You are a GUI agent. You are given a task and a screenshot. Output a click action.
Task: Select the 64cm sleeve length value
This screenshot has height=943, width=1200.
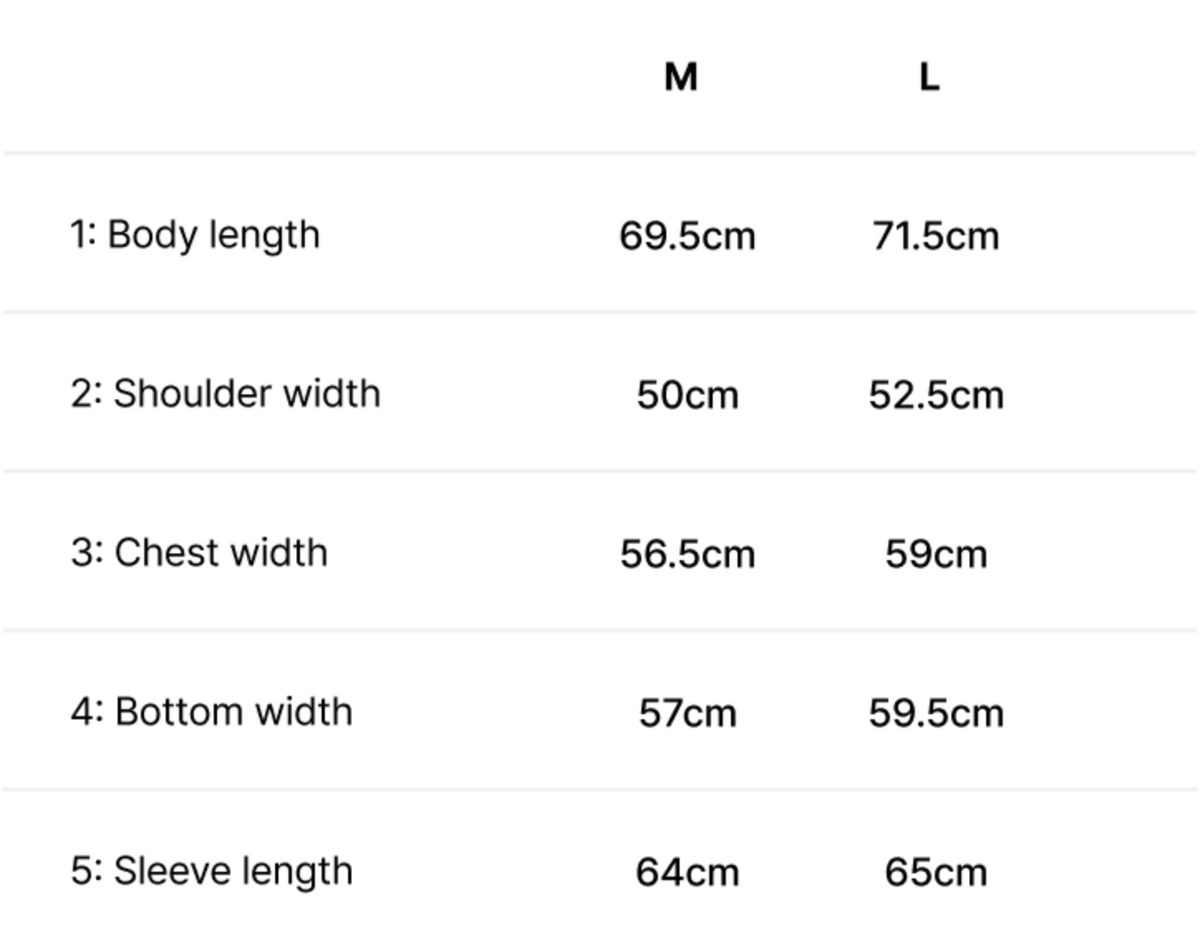click(x=687, y=872)
